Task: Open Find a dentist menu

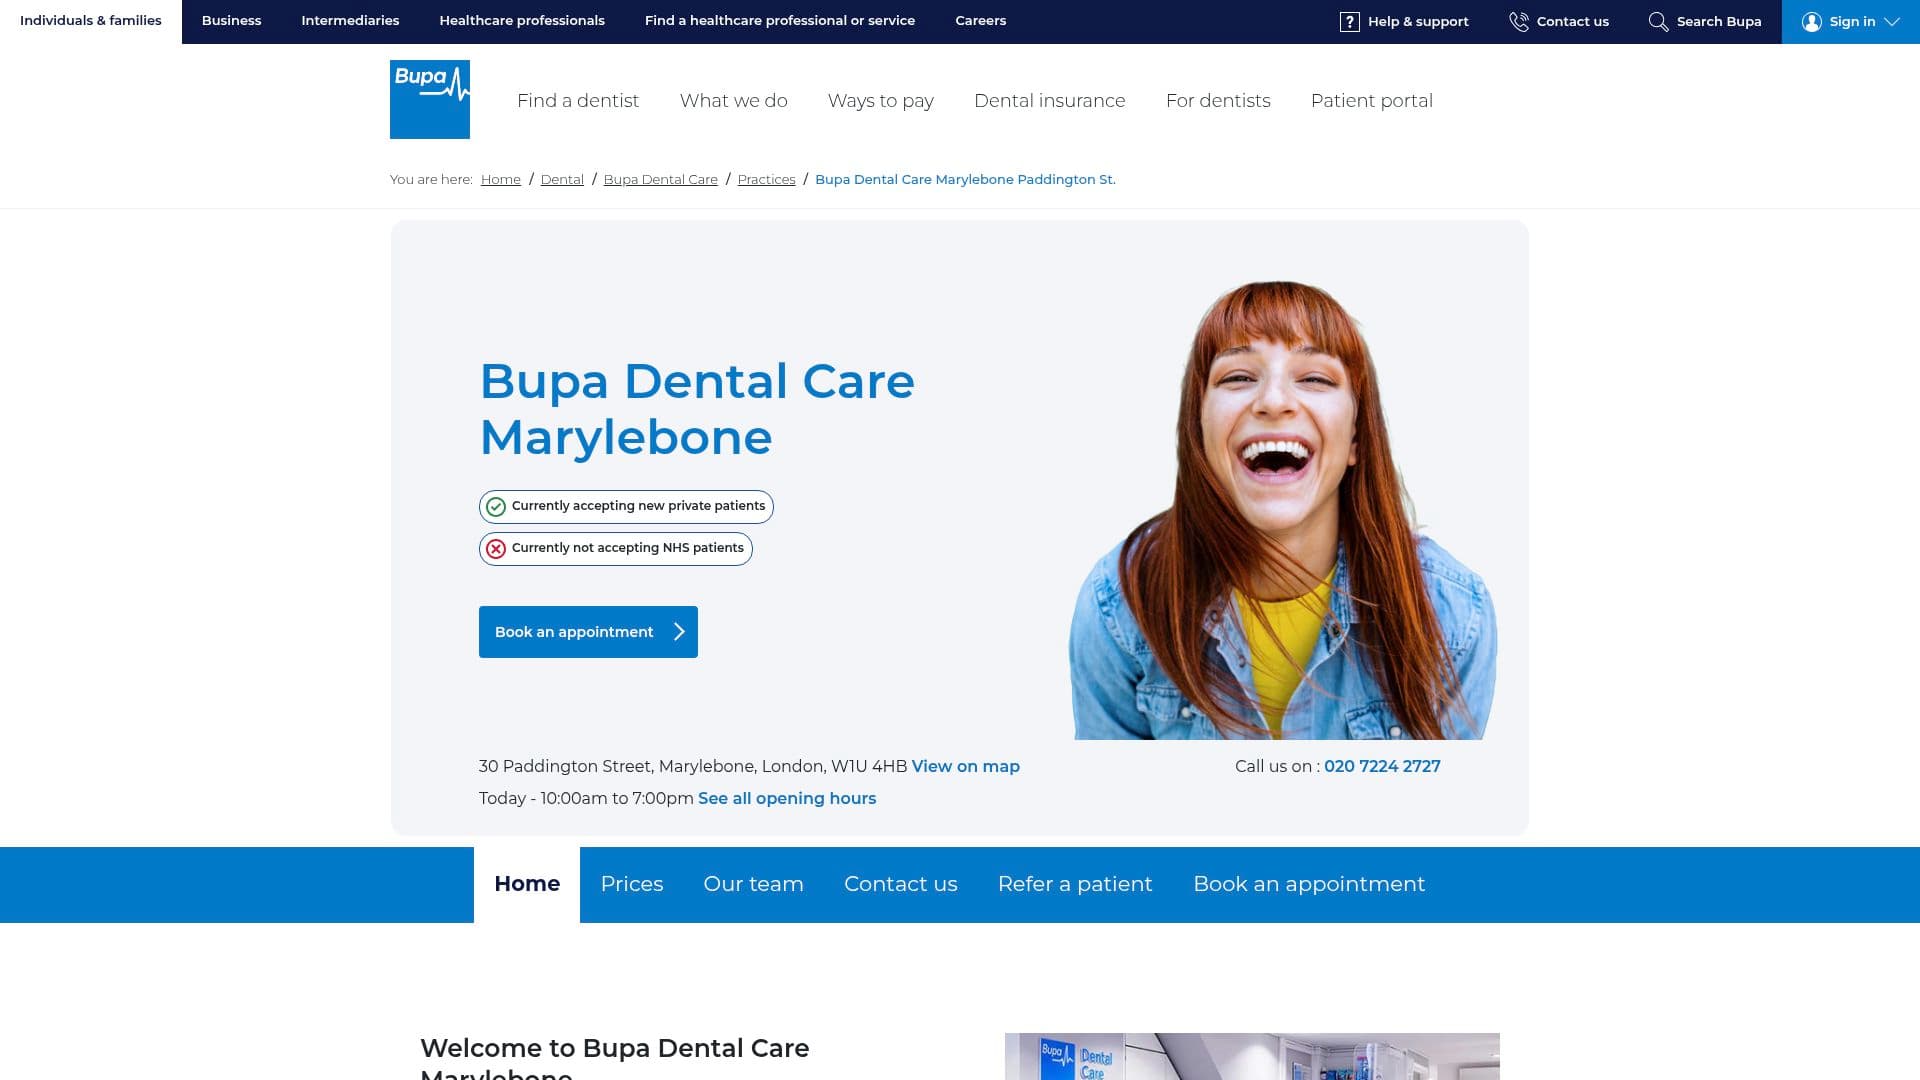Action: [x=578, y=101]
